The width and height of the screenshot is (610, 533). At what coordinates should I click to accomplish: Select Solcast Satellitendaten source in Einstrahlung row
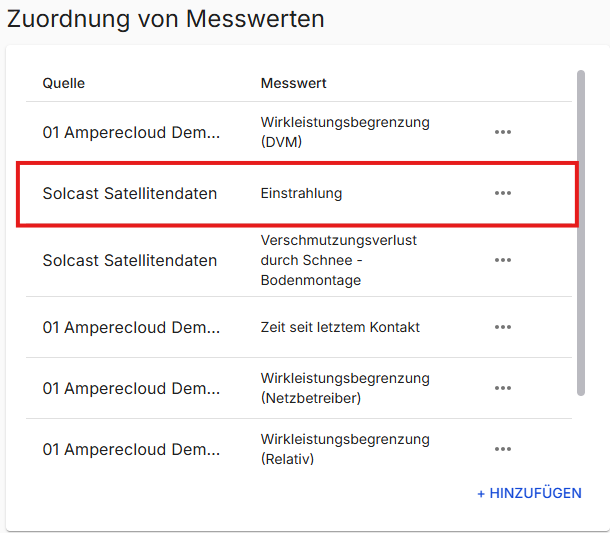[129, 193]
